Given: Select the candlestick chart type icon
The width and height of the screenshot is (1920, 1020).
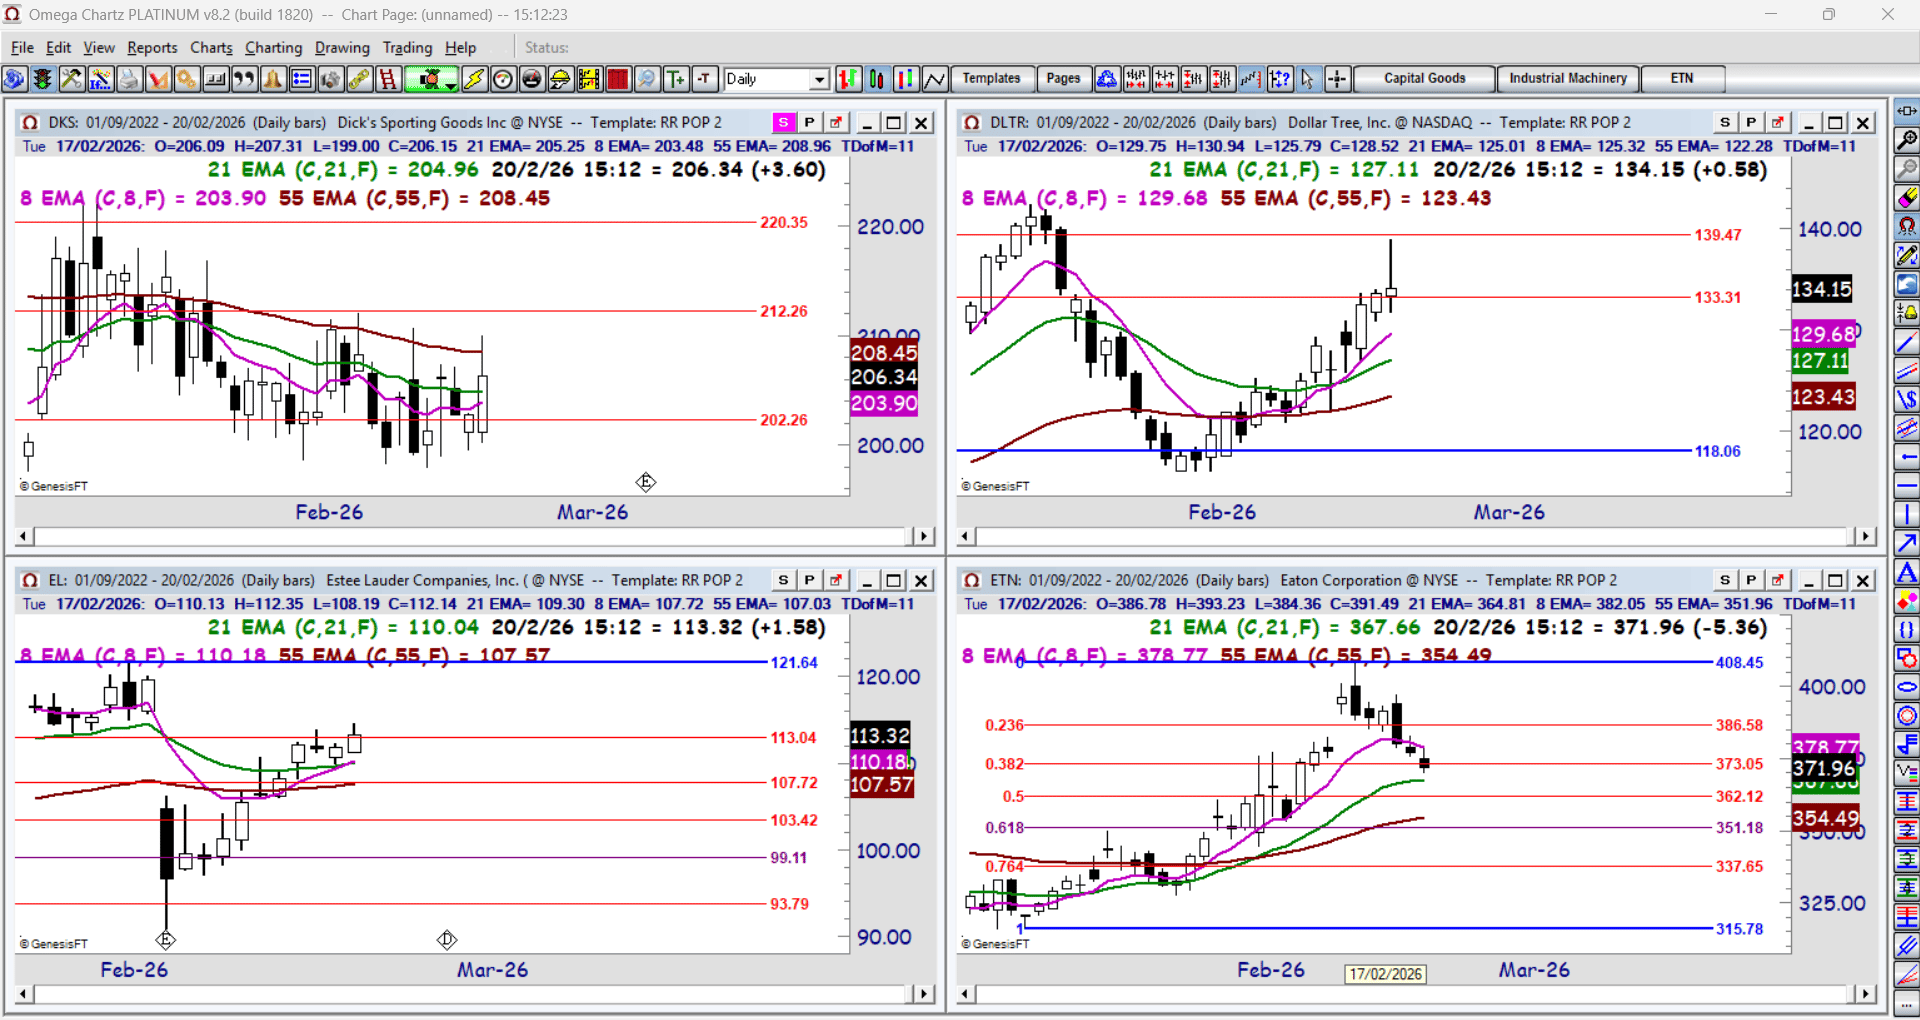Looking at the screenshot, I should pyautogui.click(x=877, y=79).
